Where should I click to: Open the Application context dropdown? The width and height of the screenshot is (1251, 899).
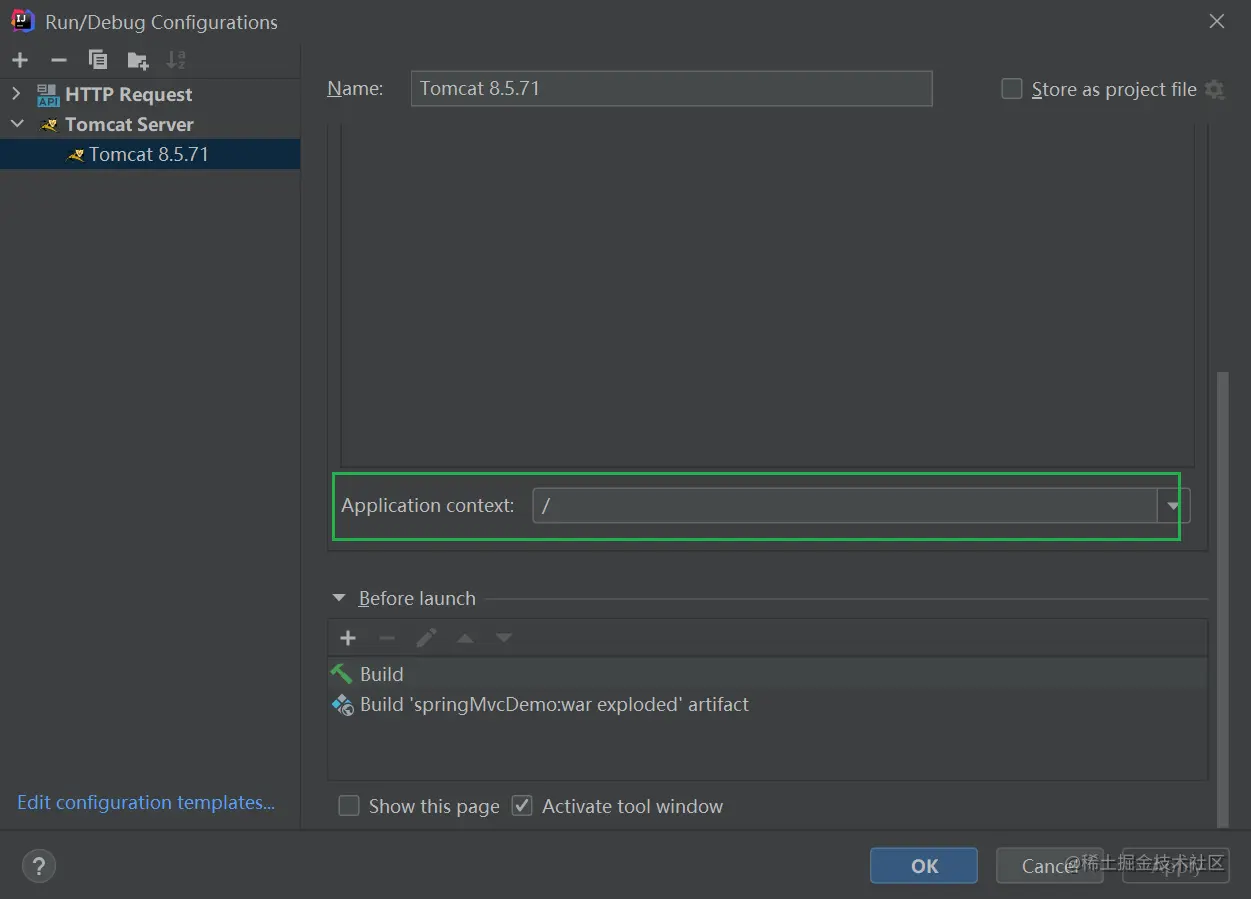(1173, 506)
